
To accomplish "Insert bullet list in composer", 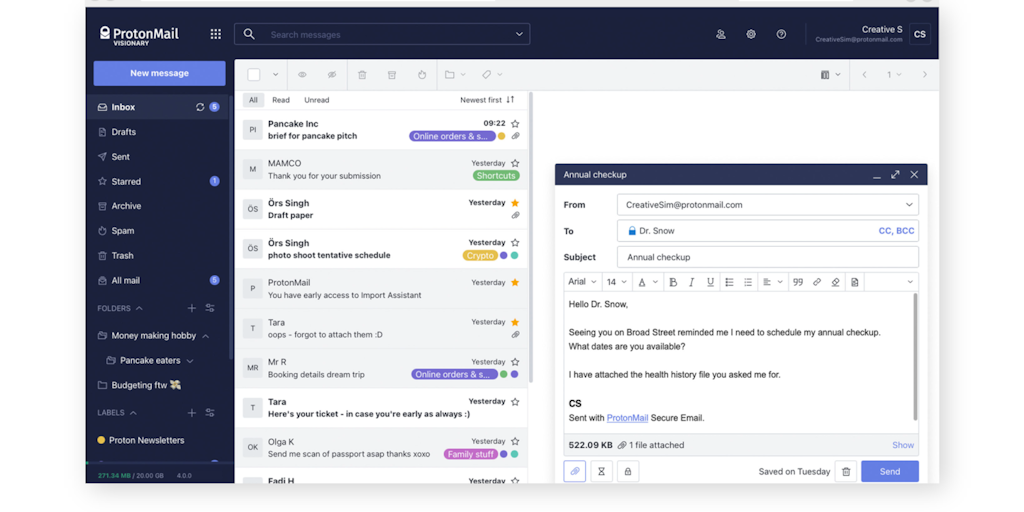I will 729,282.
